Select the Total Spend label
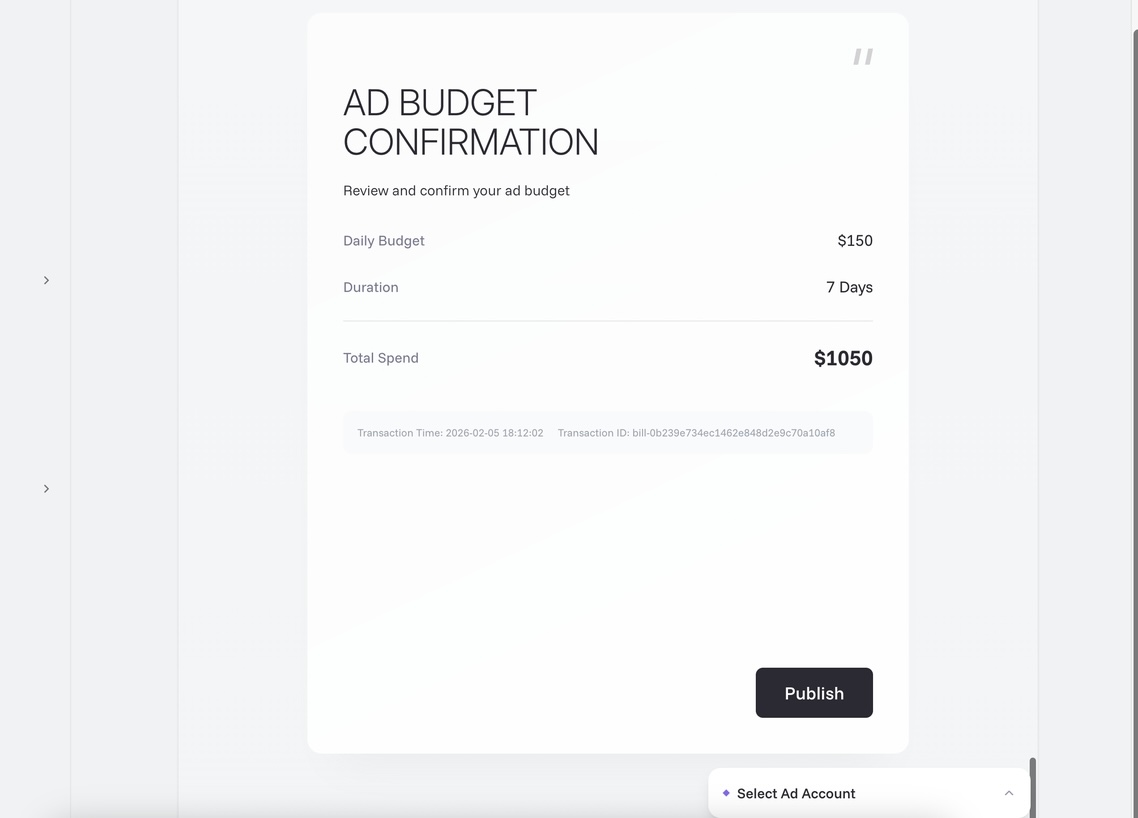This screenshot has width=1138, height=818. [381, 358]
